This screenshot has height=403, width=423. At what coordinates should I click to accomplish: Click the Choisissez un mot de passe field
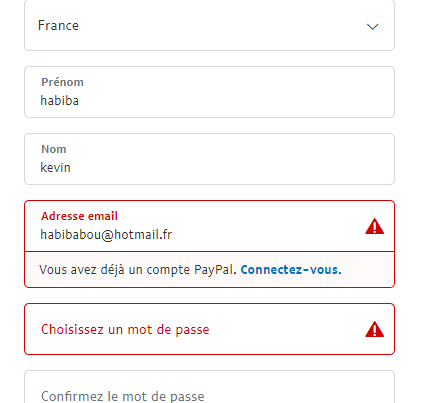tap(209, 329)
